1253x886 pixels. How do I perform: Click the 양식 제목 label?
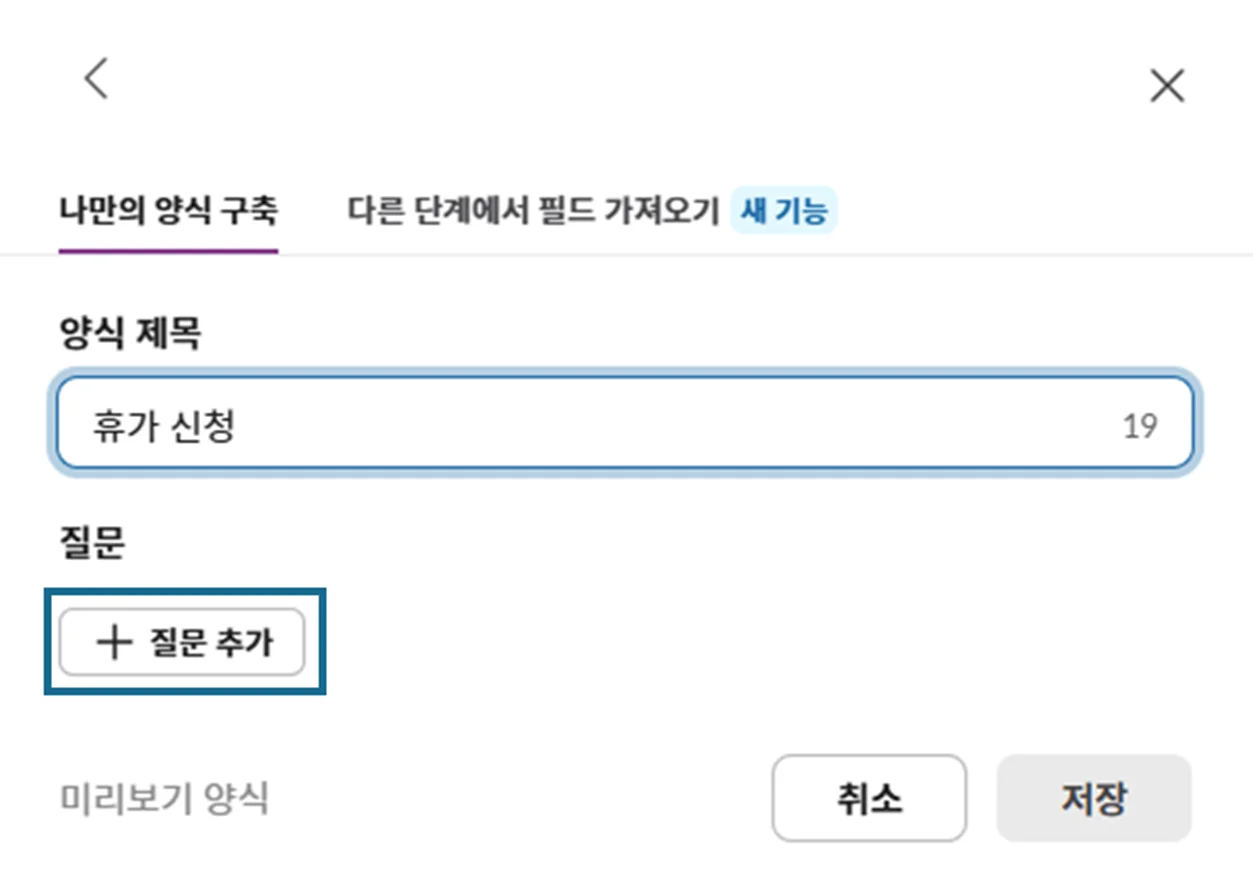(130, 335)
